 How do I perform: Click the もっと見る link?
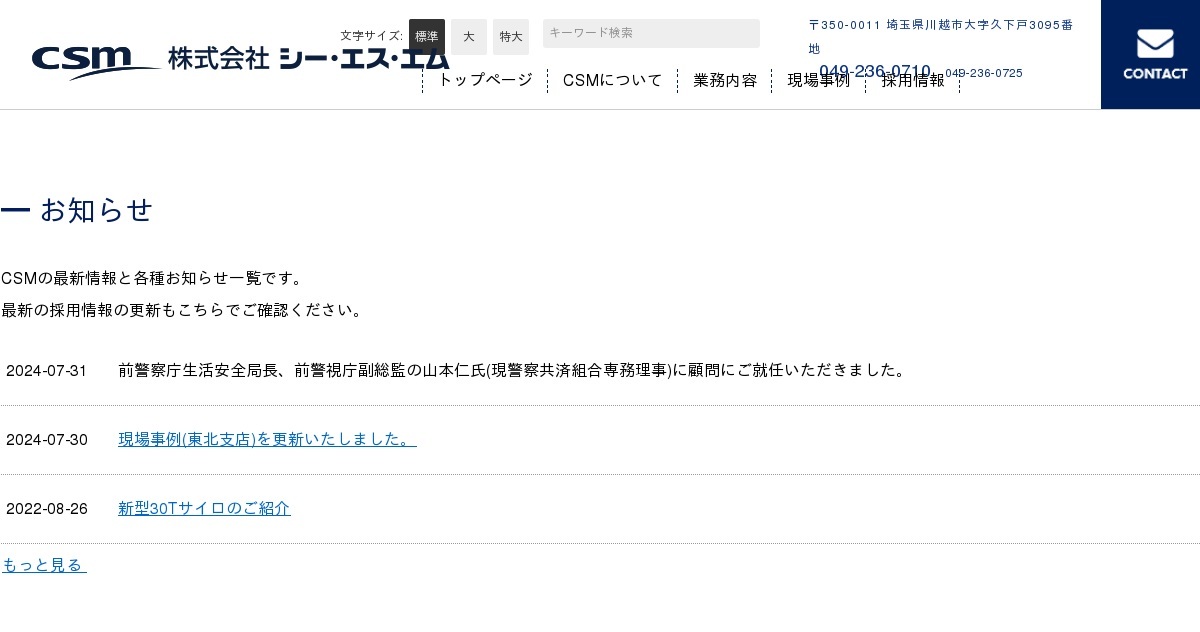[44, 565]
